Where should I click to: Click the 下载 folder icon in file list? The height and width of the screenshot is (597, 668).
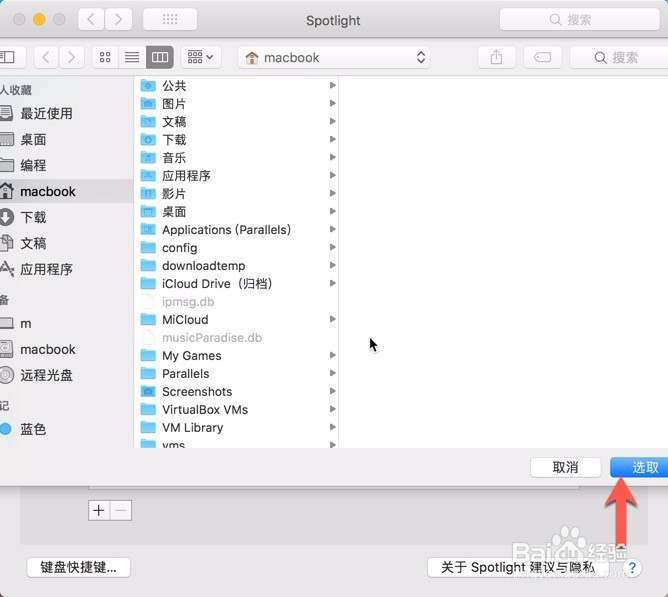(x=148, y=139)
